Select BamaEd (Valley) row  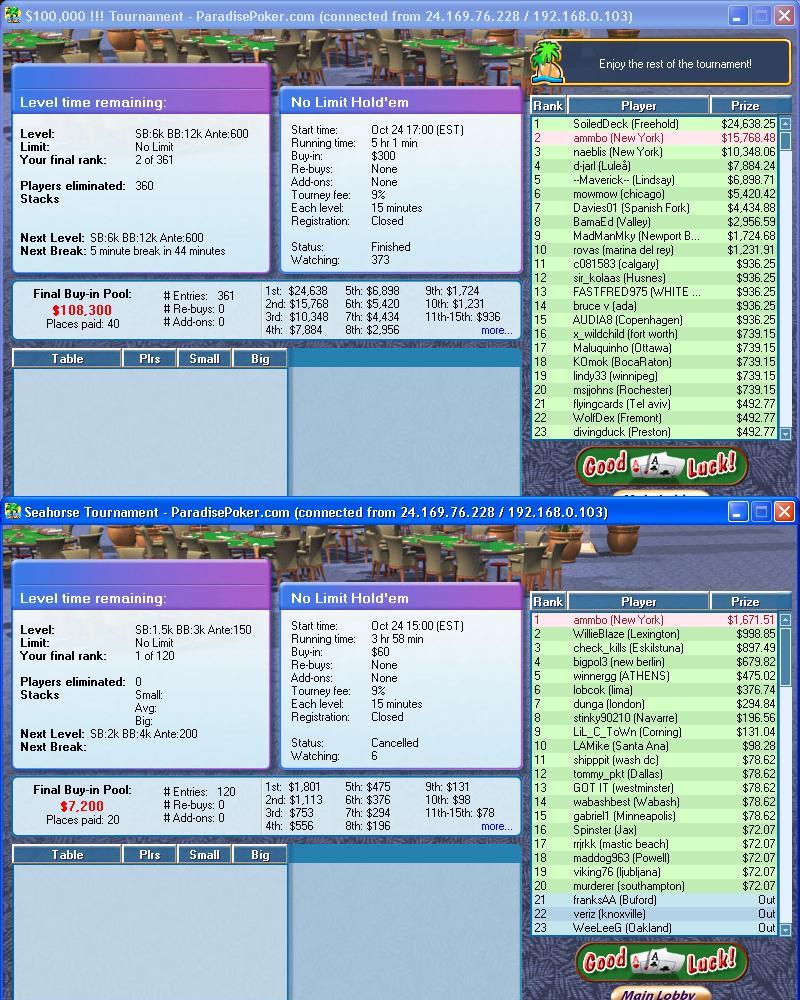(x=655, y=222)
